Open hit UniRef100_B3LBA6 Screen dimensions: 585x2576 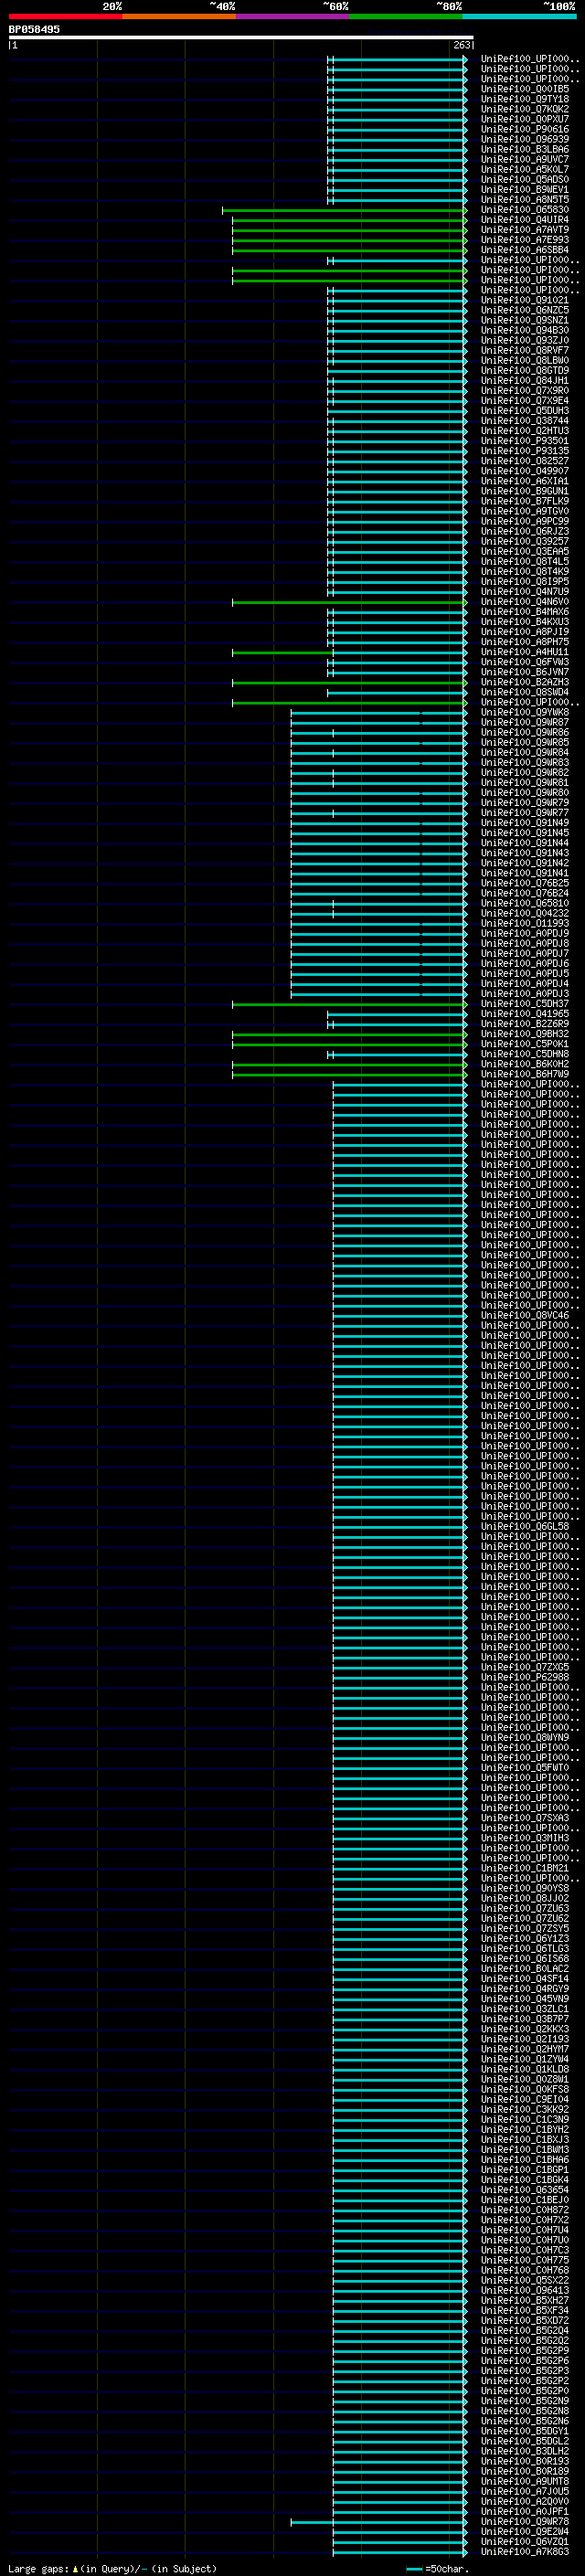coord(524,149)
